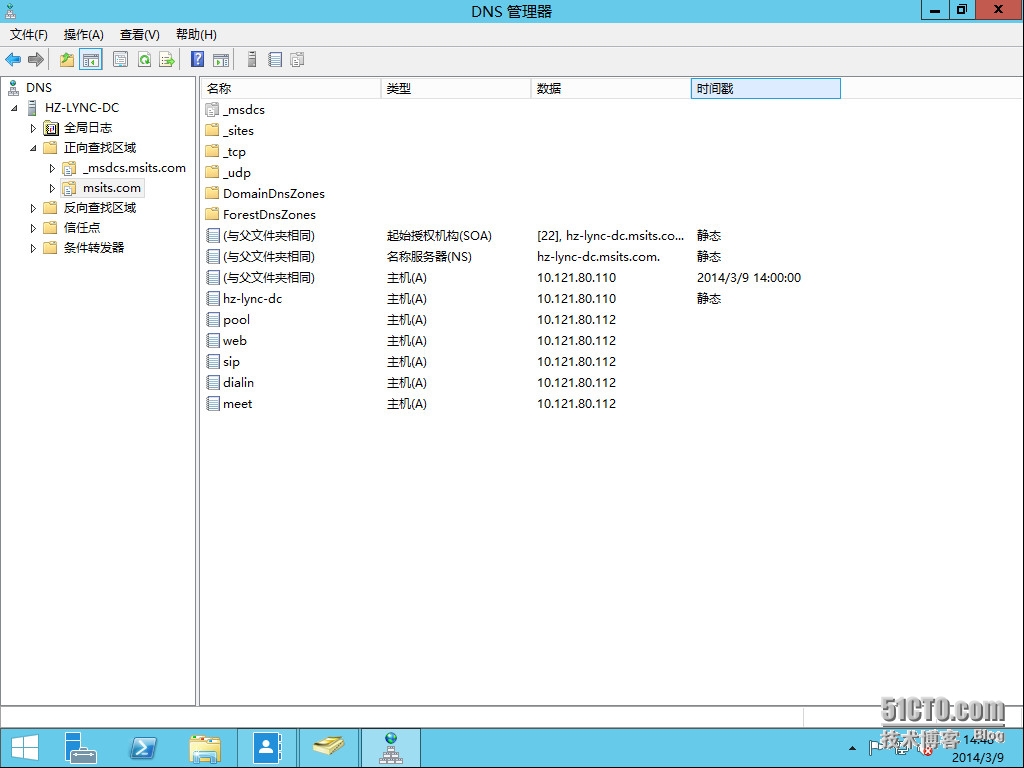Expand the 信任点 node
The height and width of the screenshot is (768, 1024).
(x=33, y=228)
